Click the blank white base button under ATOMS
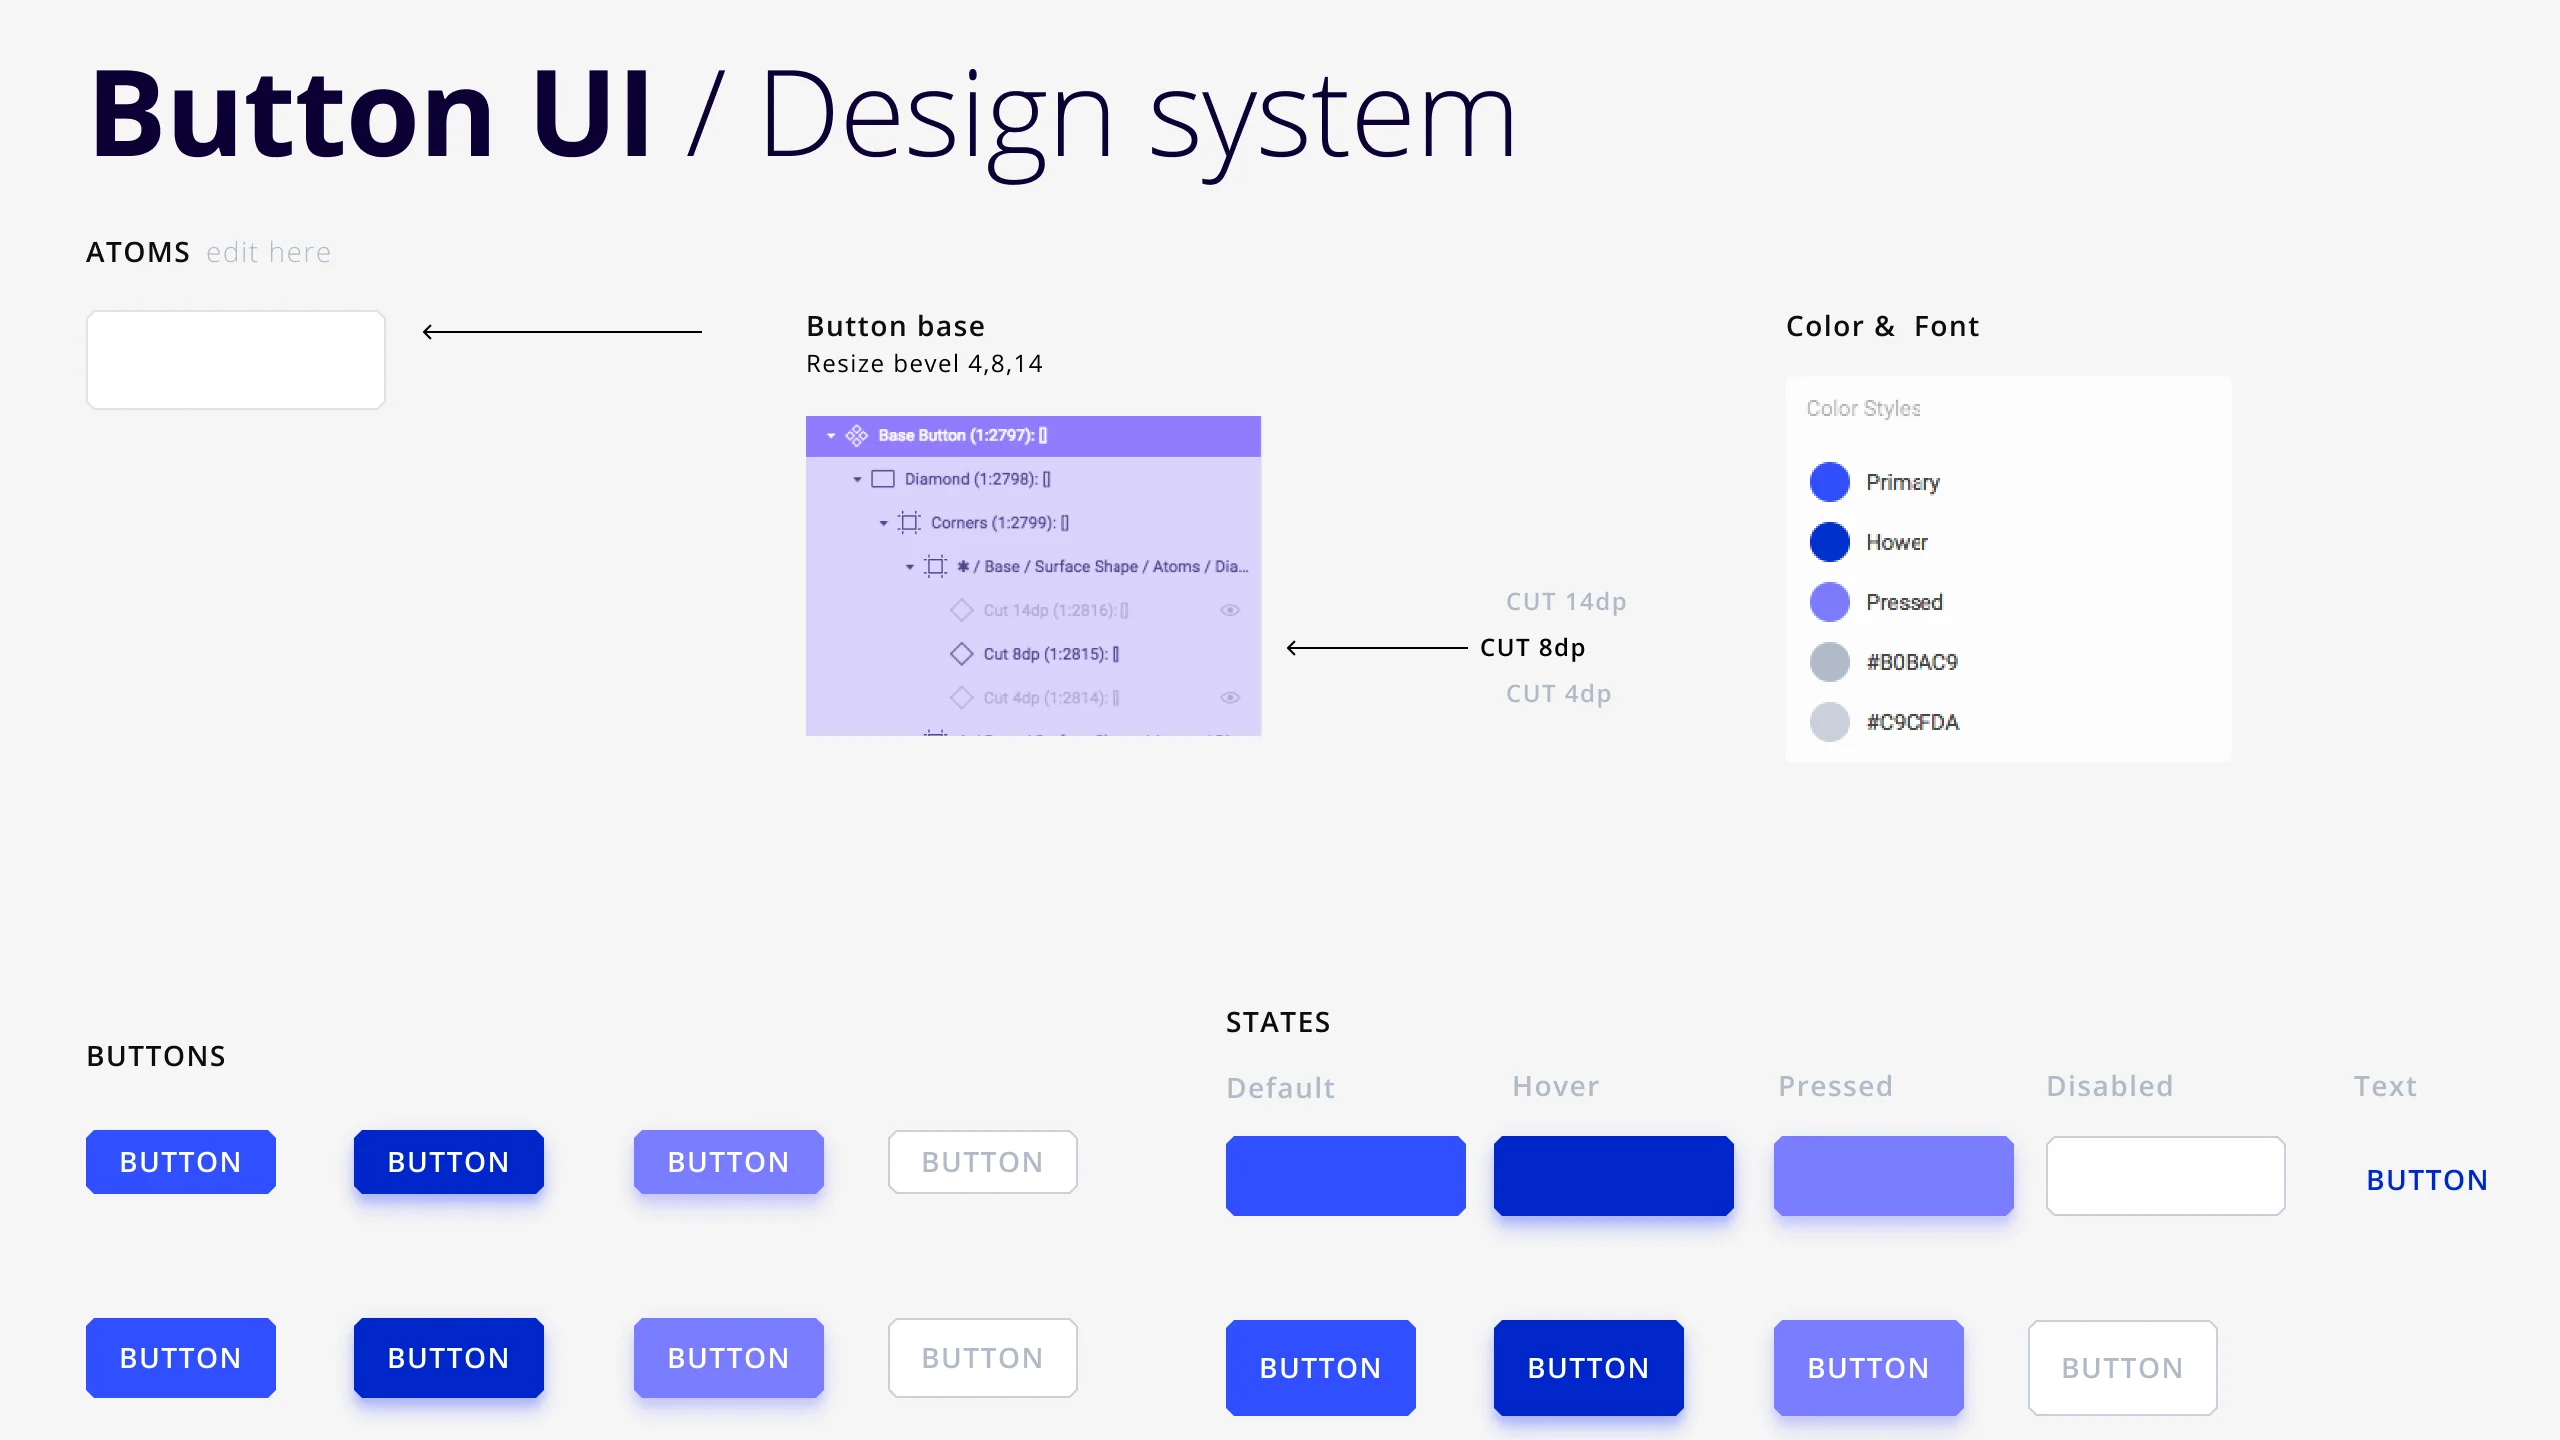 [236, 360]
